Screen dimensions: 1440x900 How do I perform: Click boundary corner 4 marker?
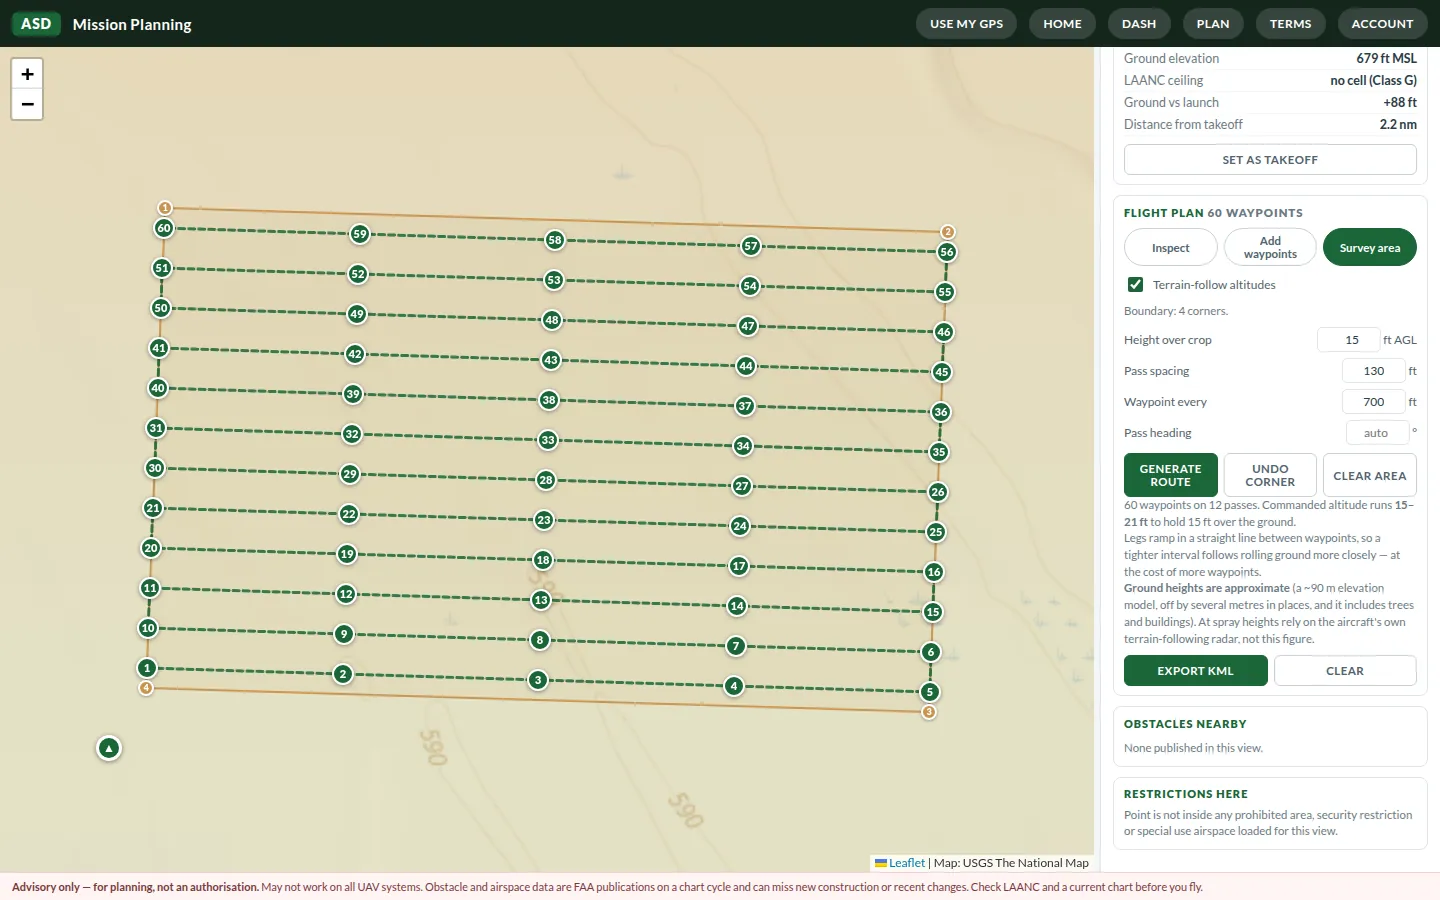point(146,688)
